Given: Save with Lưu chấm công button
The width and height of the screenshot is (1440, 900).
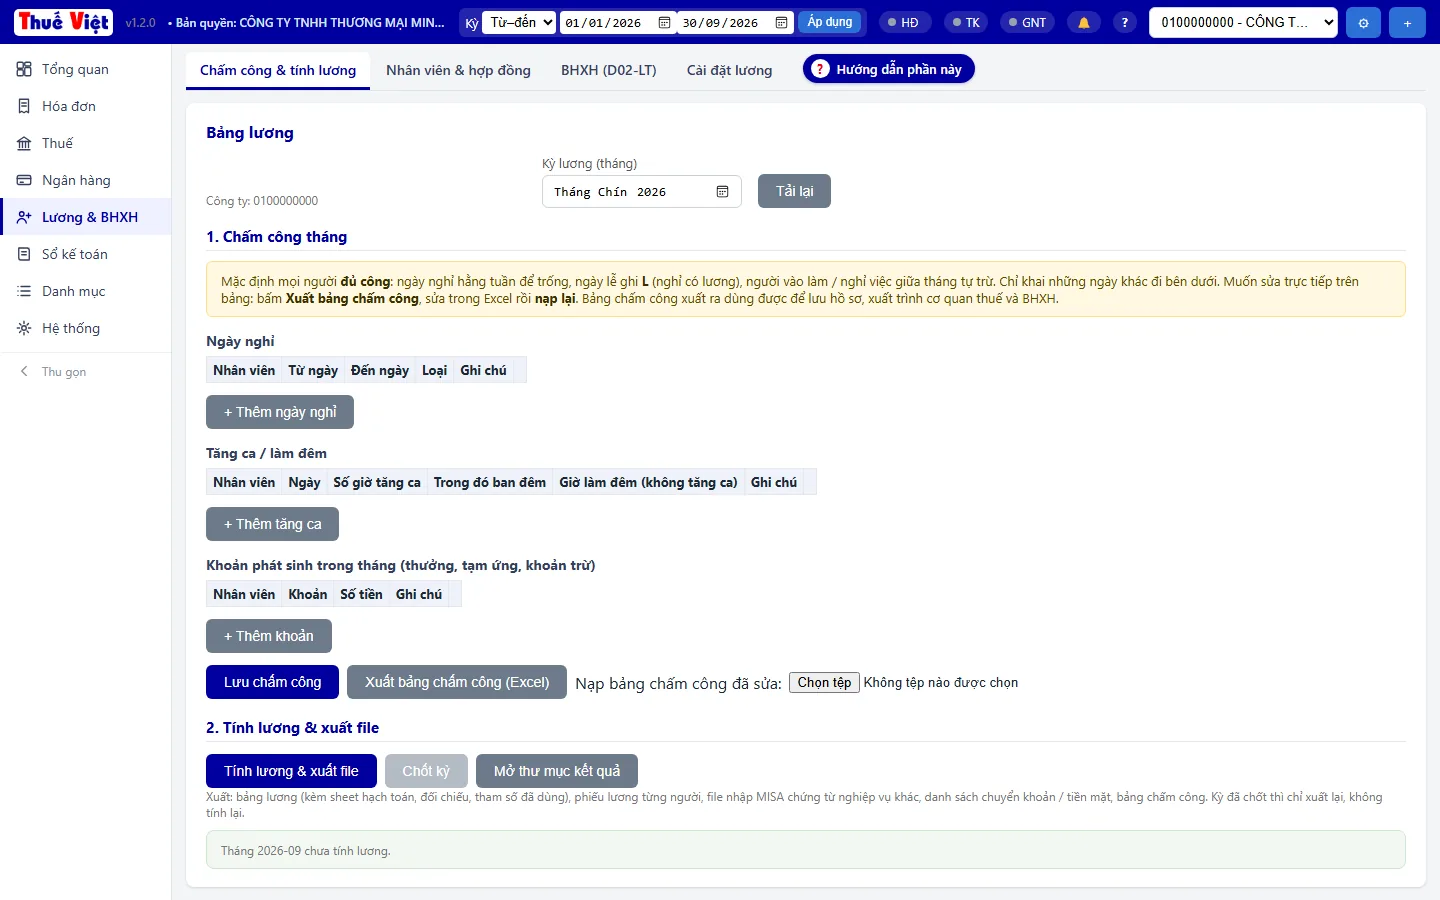Looking at the screenshot, I should pos(272,682).
